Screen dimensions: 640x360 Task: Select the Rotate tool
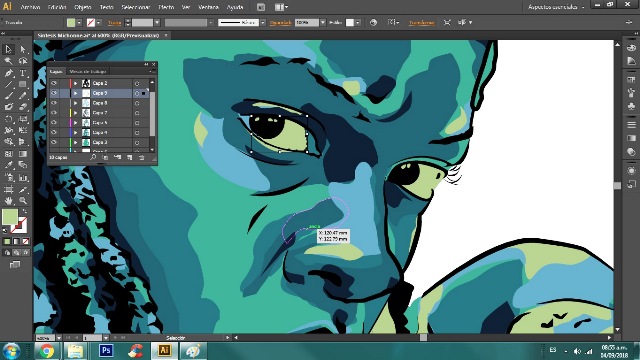coord(8,119)
